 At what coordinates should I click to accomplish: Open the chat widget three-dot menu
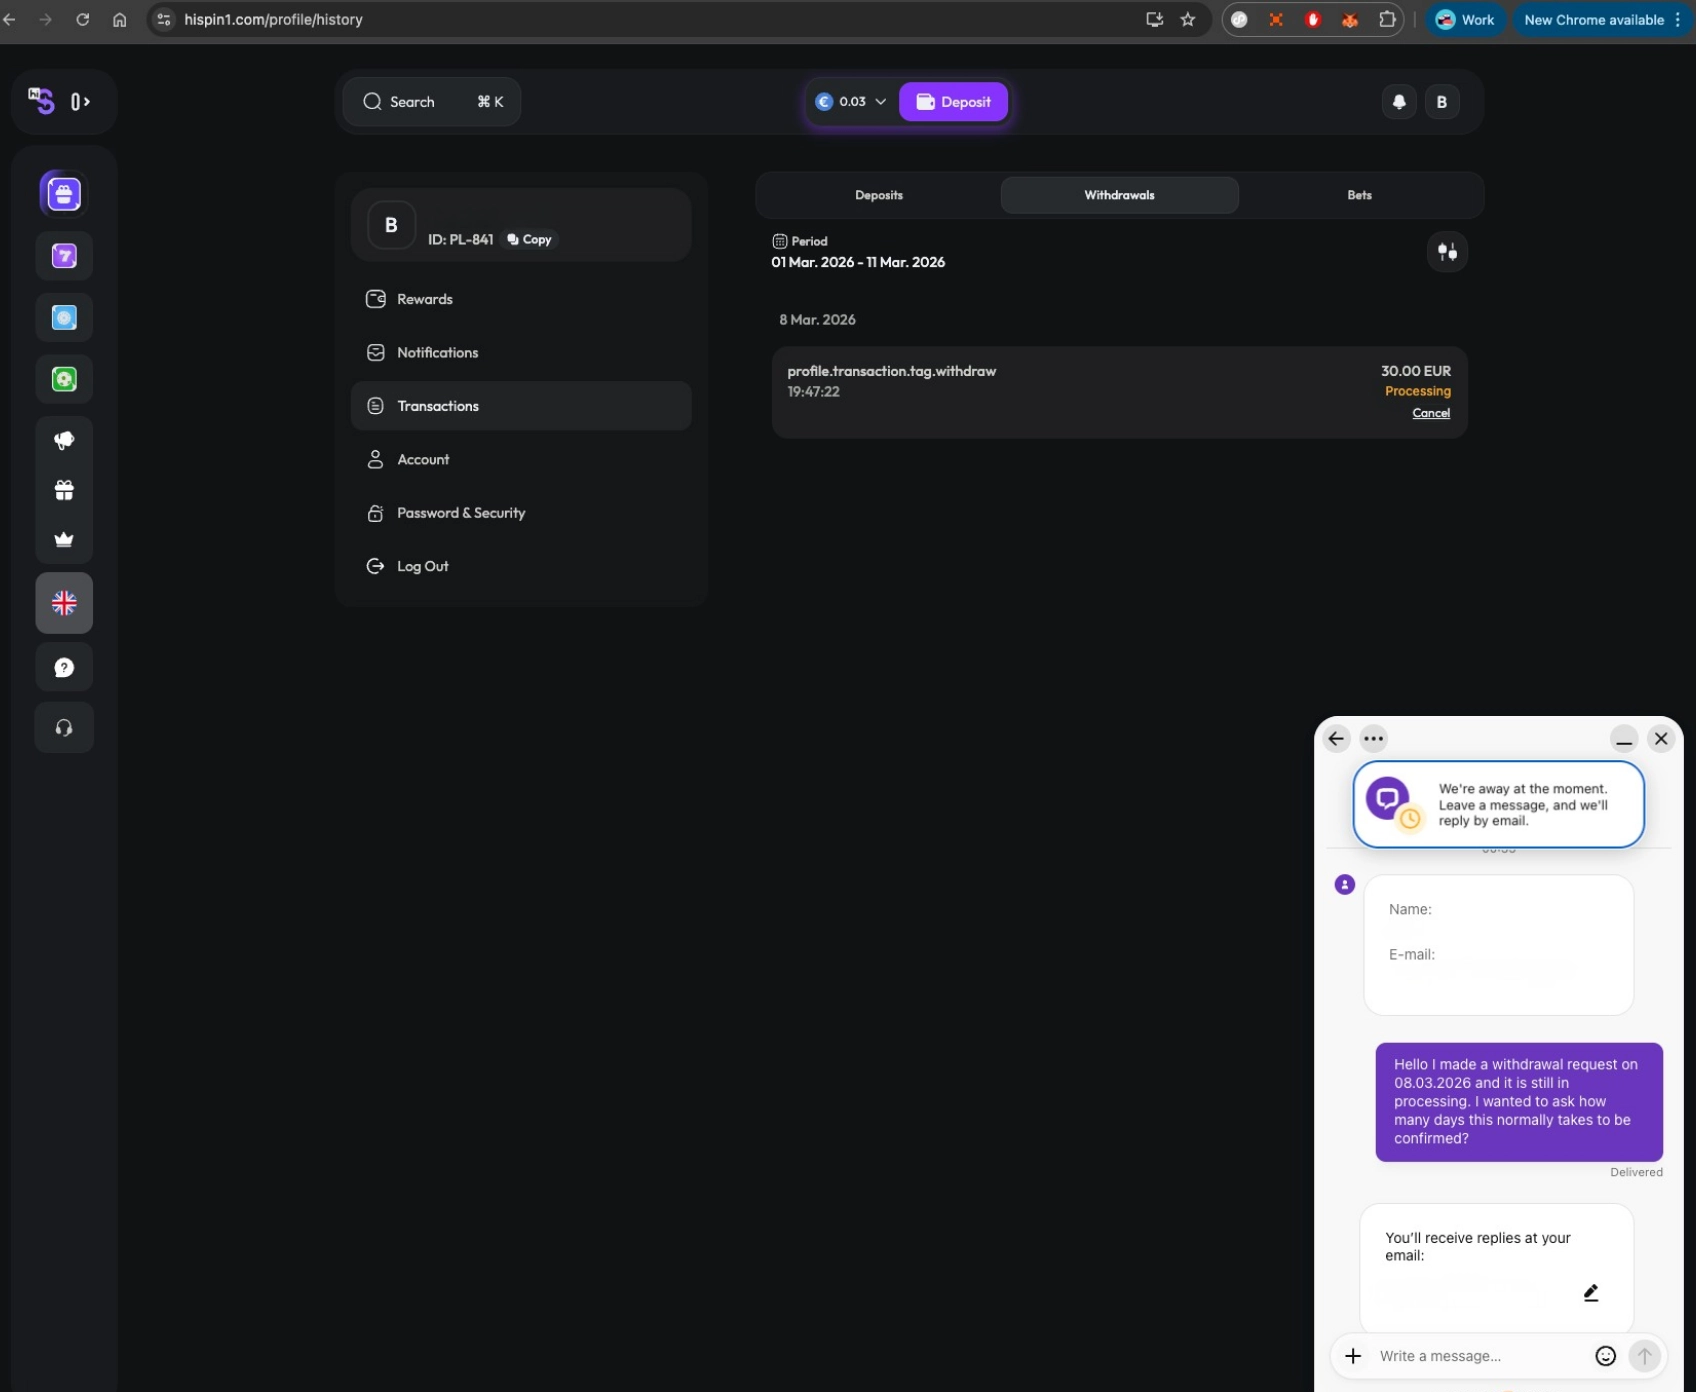coord(1374,739)
